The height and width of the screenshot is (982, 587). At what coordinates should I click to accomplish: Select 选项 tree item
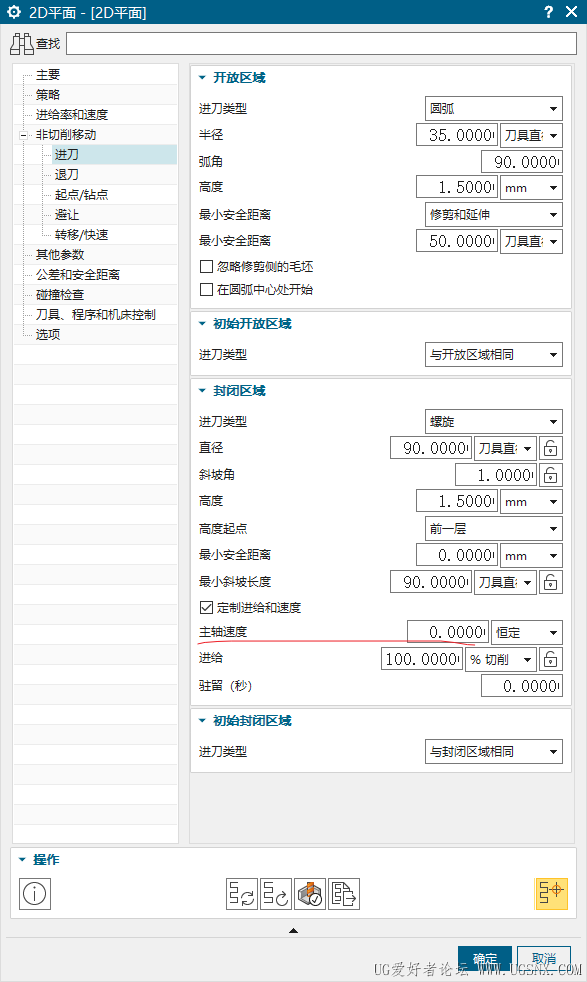[48, 335]
